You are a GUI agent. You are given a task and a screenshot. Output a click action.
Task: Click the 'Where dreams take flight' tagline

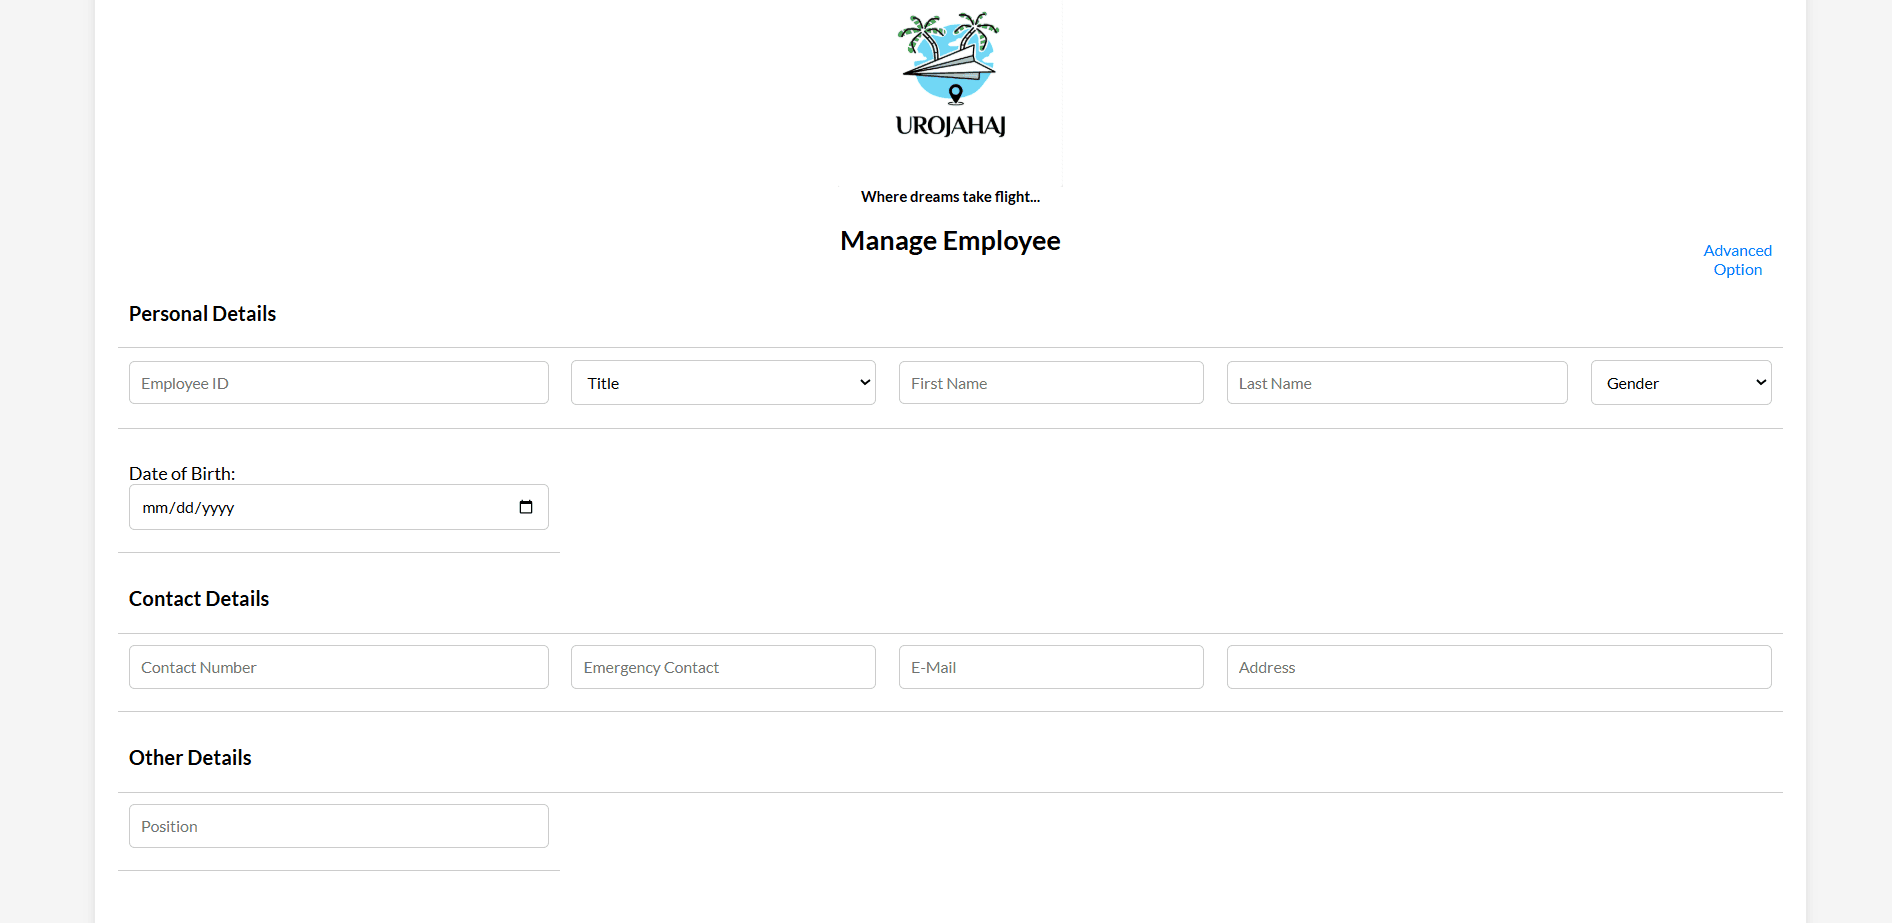coord(950,197)
